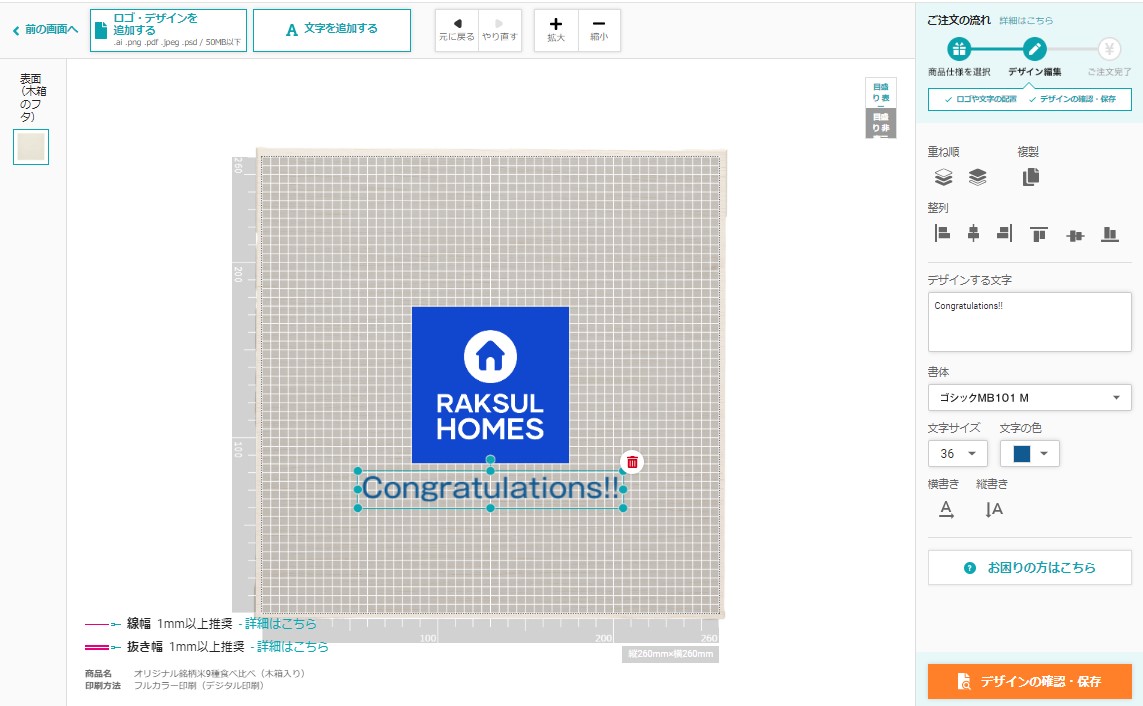Select the ご注文完了 step label
The image size is (1143, 706).
pyautogui.click(x=1109, y=72)
